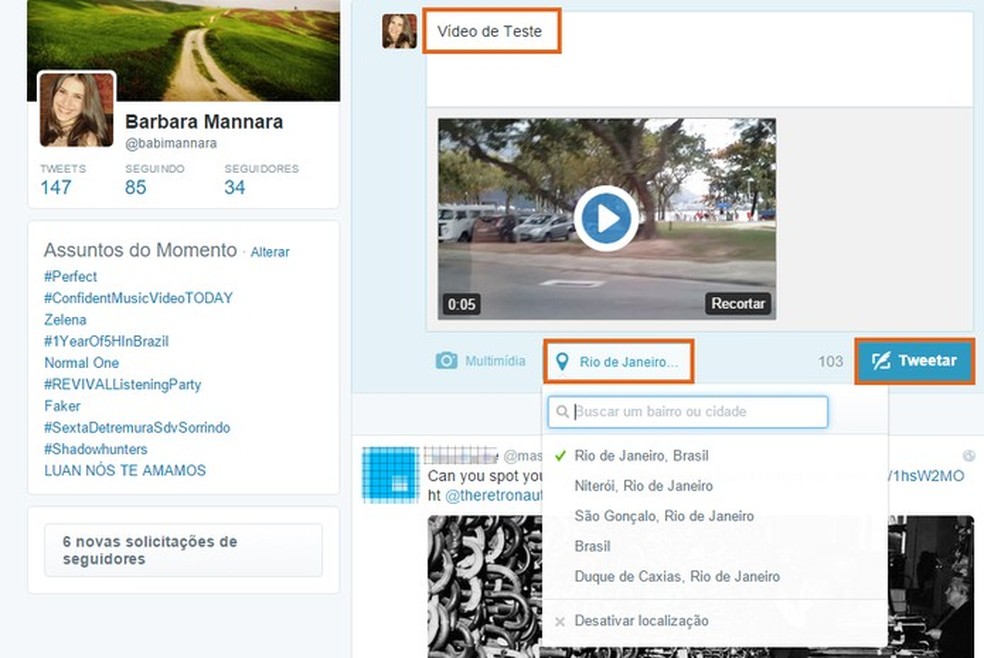Click the Alterar link beside Assuntos do Momento
The width and height of the screenshot is (984, 658).
[x=270, y=252]
